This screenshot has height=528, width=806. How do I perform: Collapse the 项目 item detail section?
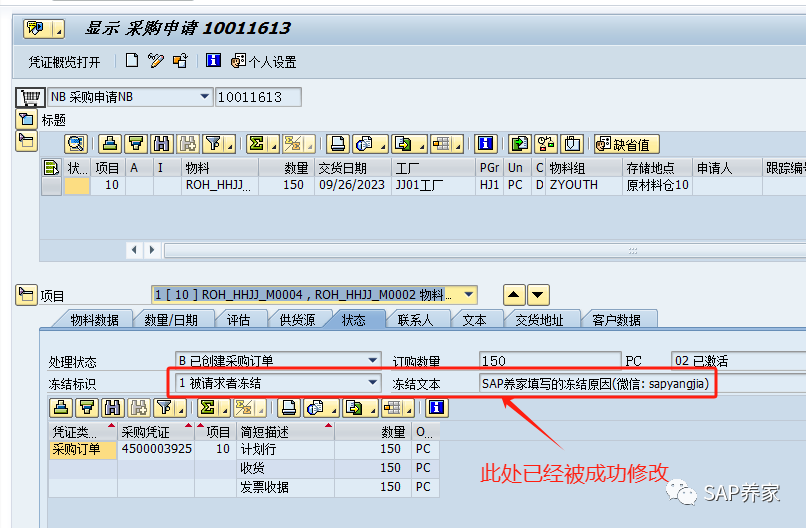pos(26,295)
